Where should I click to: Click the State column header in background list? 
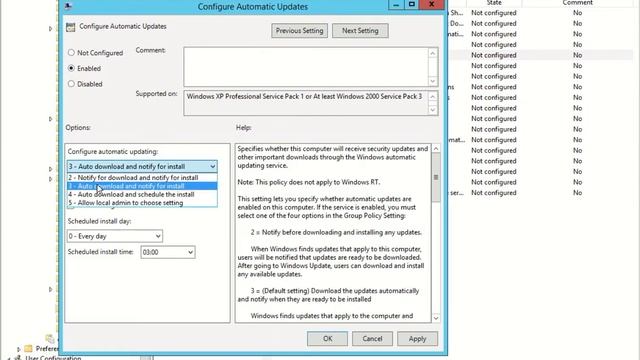[x=494, y=3]
